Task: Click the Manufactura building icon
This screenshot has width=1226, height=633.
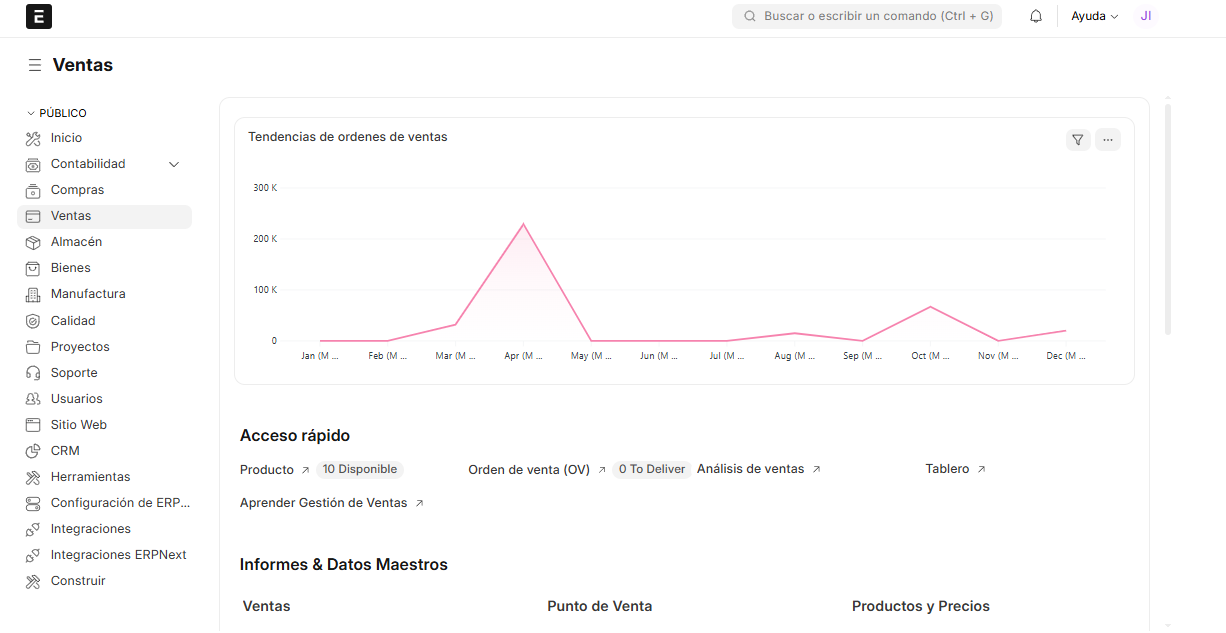Action: coord(33,294)
